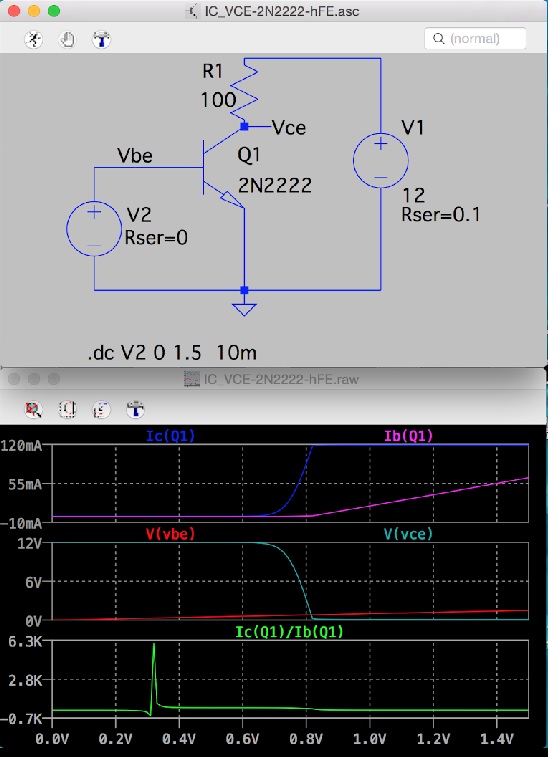This screenshot has height=757, width=550.
Task: Click the zoom-to-fit icon in waveform toolbar
Action: [x=33, y=409]
